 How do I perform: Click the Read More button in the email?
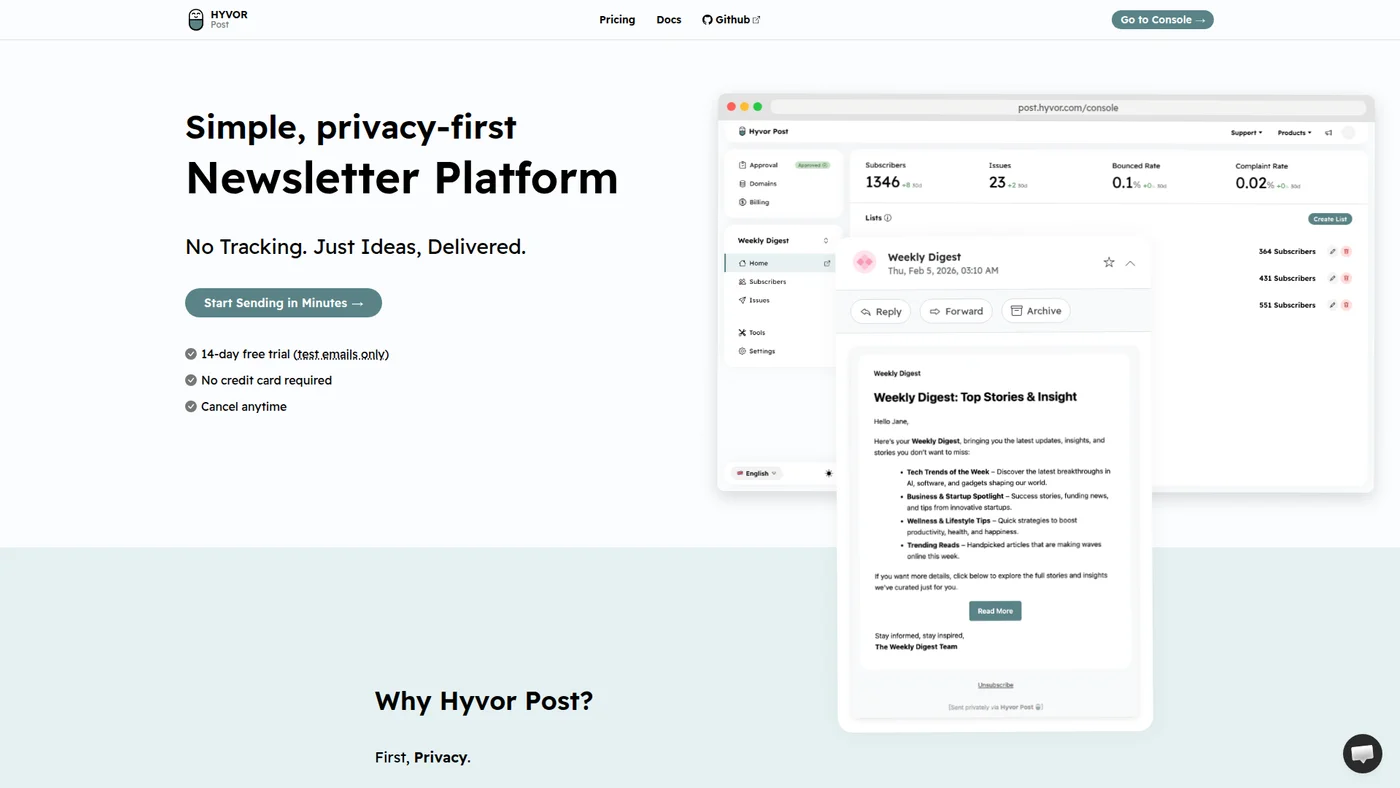pos(995,611)
